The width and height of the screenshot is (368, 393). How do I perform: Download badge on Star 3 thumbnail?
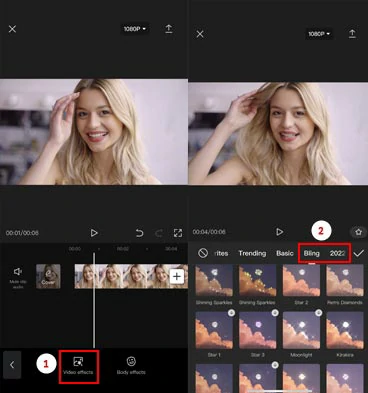275,313
